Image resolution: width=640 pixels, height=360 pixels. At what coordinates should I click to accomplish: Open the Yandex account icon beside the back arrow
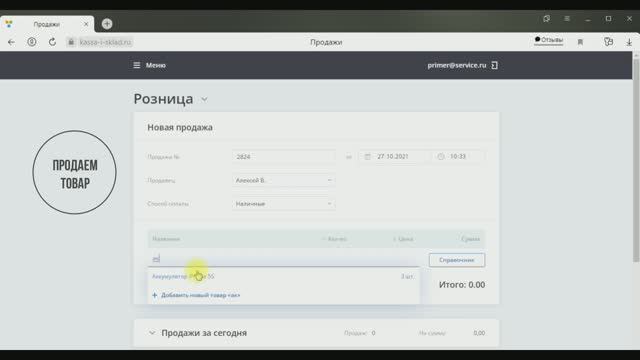(32, 42)
